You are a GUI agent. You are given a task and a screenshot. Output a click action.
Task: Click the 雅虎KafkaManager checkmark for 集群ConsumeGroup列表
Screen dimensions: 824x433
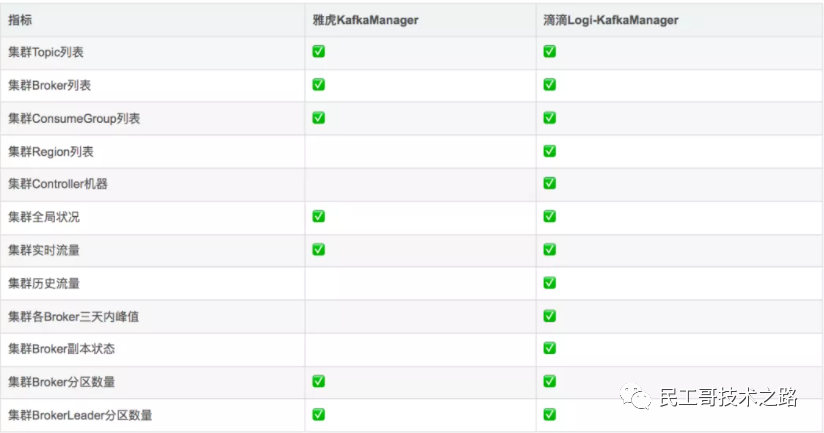[x=318, y=118]
